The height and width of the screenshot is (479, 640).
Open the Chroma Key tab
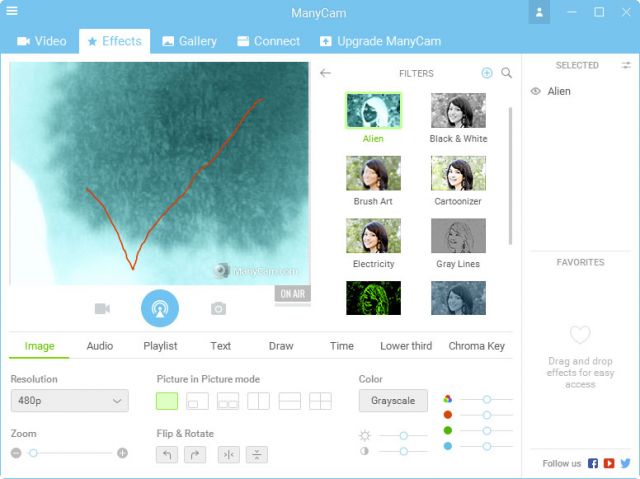(477, 346)
